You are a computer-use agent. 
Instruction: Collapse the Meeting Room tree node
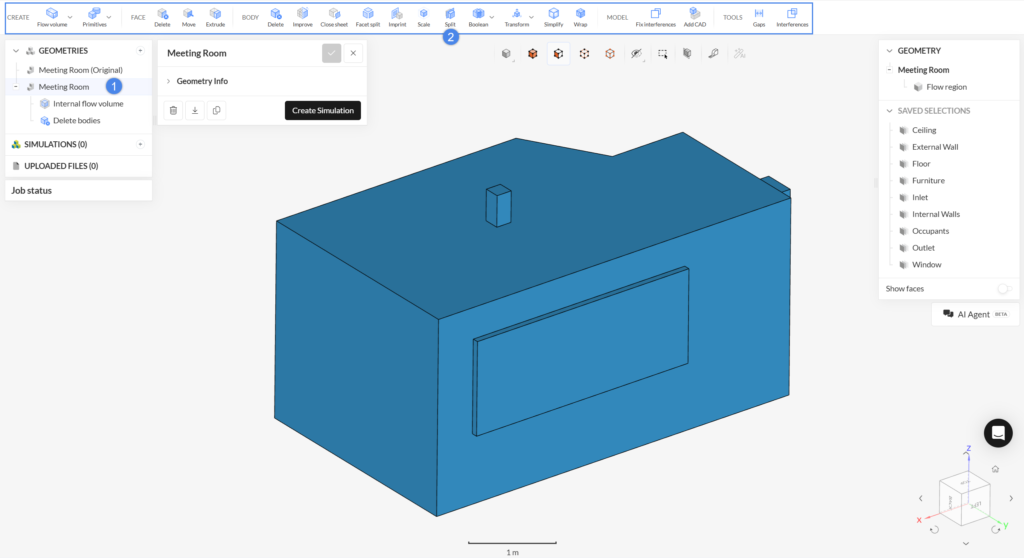point(16,86)
